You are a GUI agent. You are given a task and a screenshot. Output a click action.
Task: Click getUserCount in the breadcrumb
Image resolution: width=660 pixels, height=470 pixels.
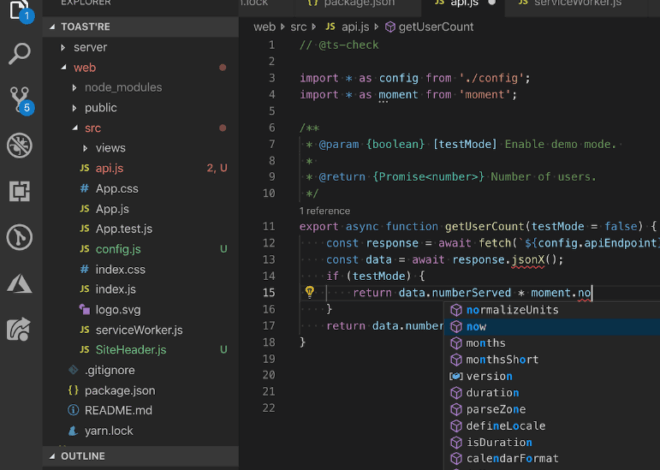pyautogui.click(x=436, y=27)
